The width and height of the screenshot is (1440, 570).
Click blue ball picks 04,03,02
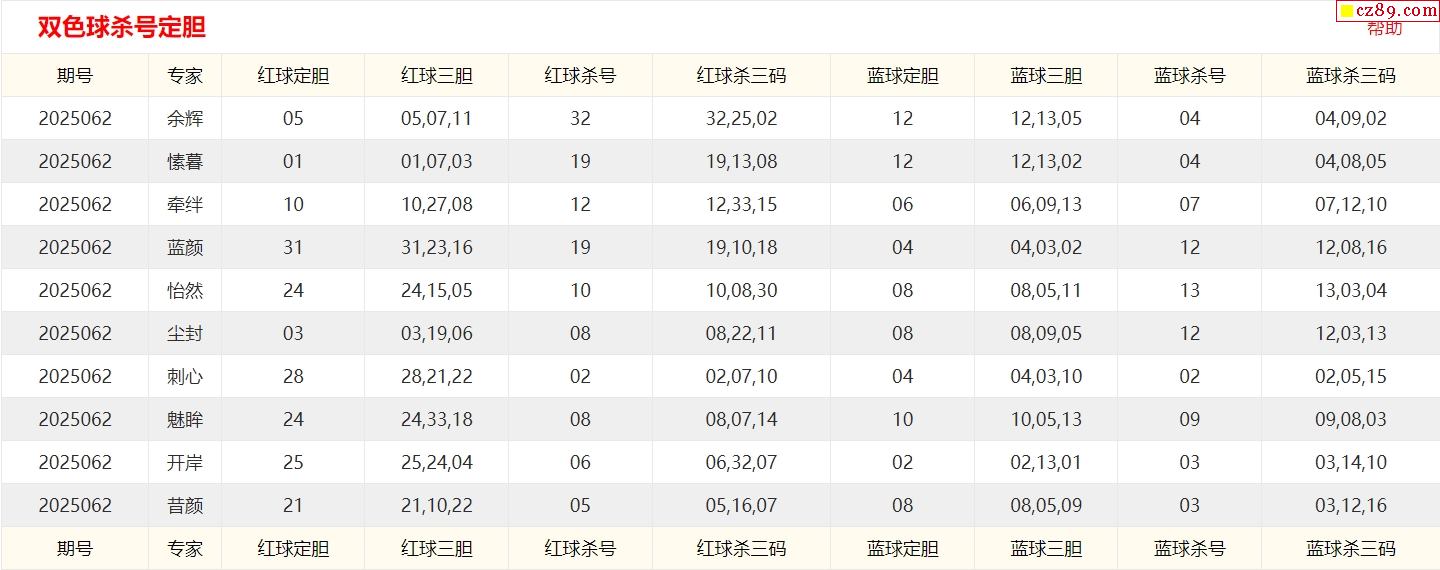pos(1046,248)
